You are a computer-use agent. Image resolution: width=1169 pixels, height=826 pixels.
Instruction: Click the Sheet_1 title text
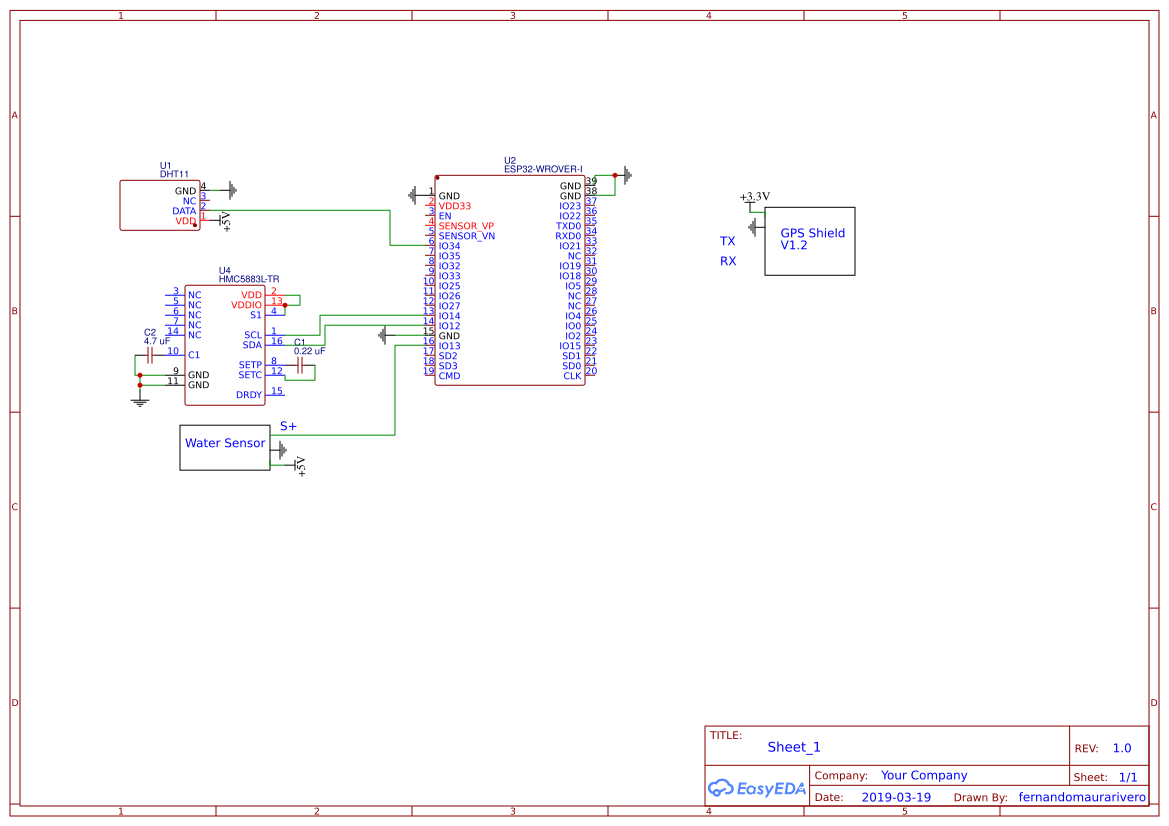(794, 747)
